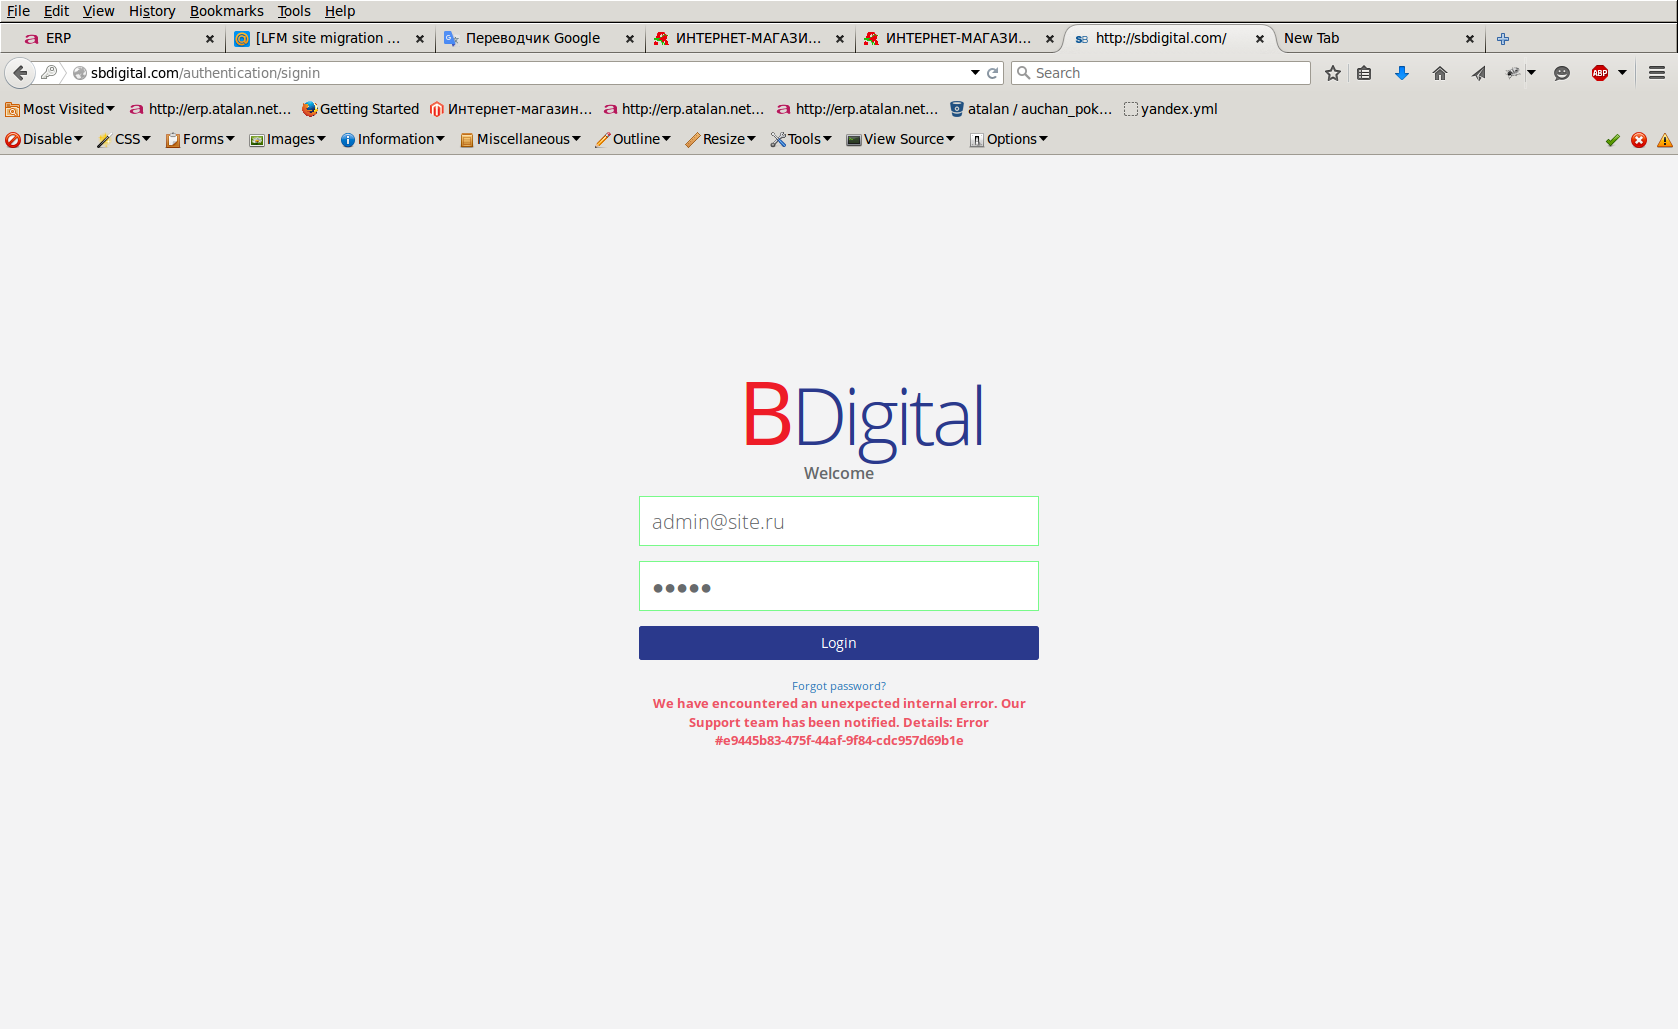Go back using the back arrow button
The width and height of the screenshot is (1678, 1029).
[x=20, y=73]
